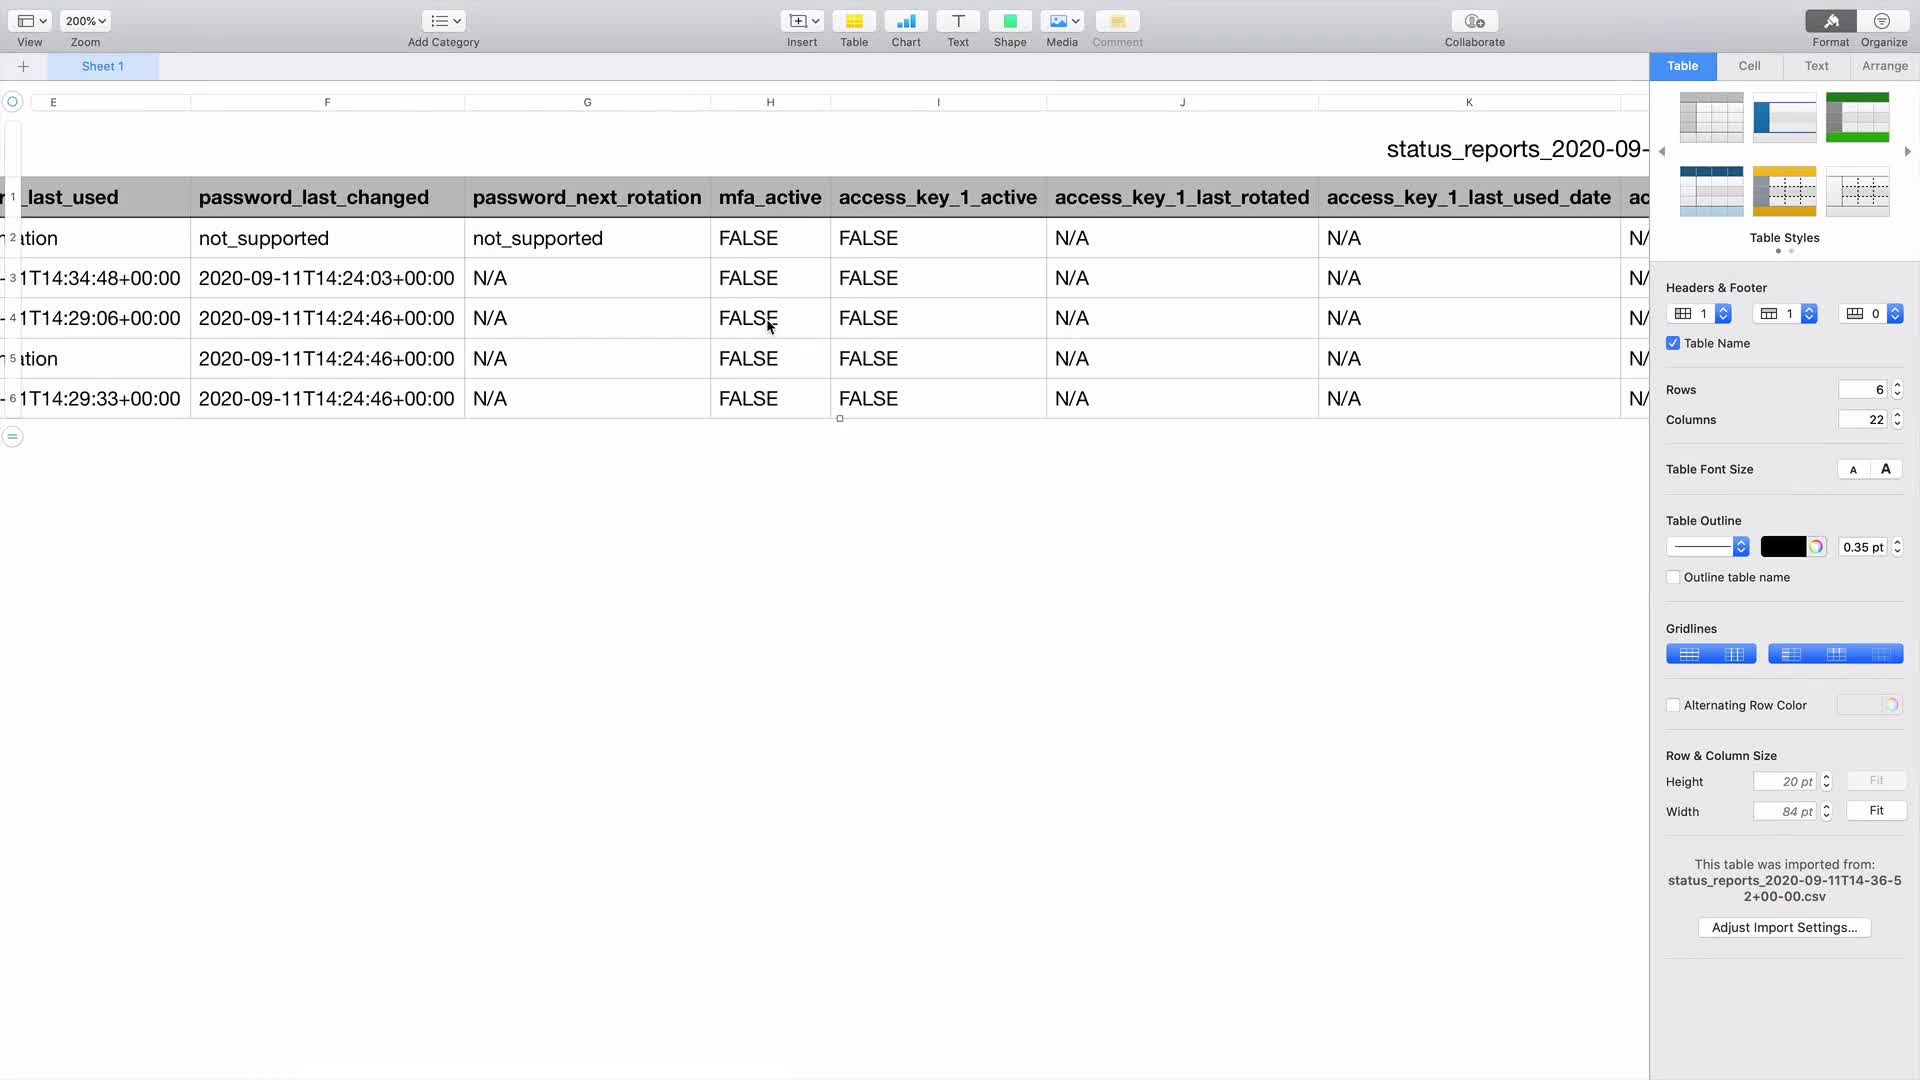Image resolution: width=1920 pixels, height=1080 pixels.
Task: Switch to the Cell tab
Action: [x=1749, y=66]
